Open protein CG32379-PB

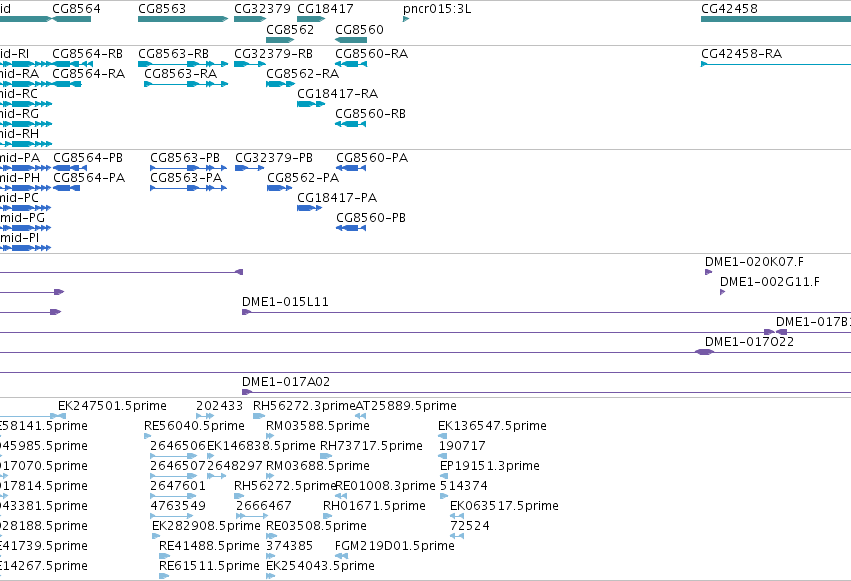[250, 168]
